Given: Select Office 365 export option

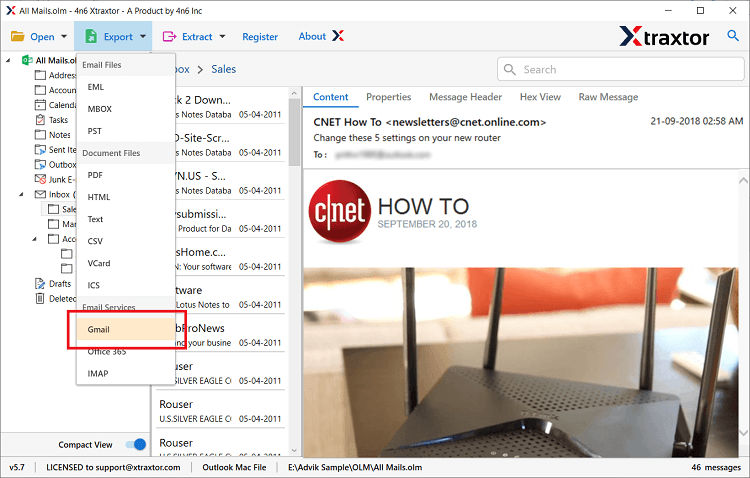Looking at the screenshot, I should tap(125, 352).
